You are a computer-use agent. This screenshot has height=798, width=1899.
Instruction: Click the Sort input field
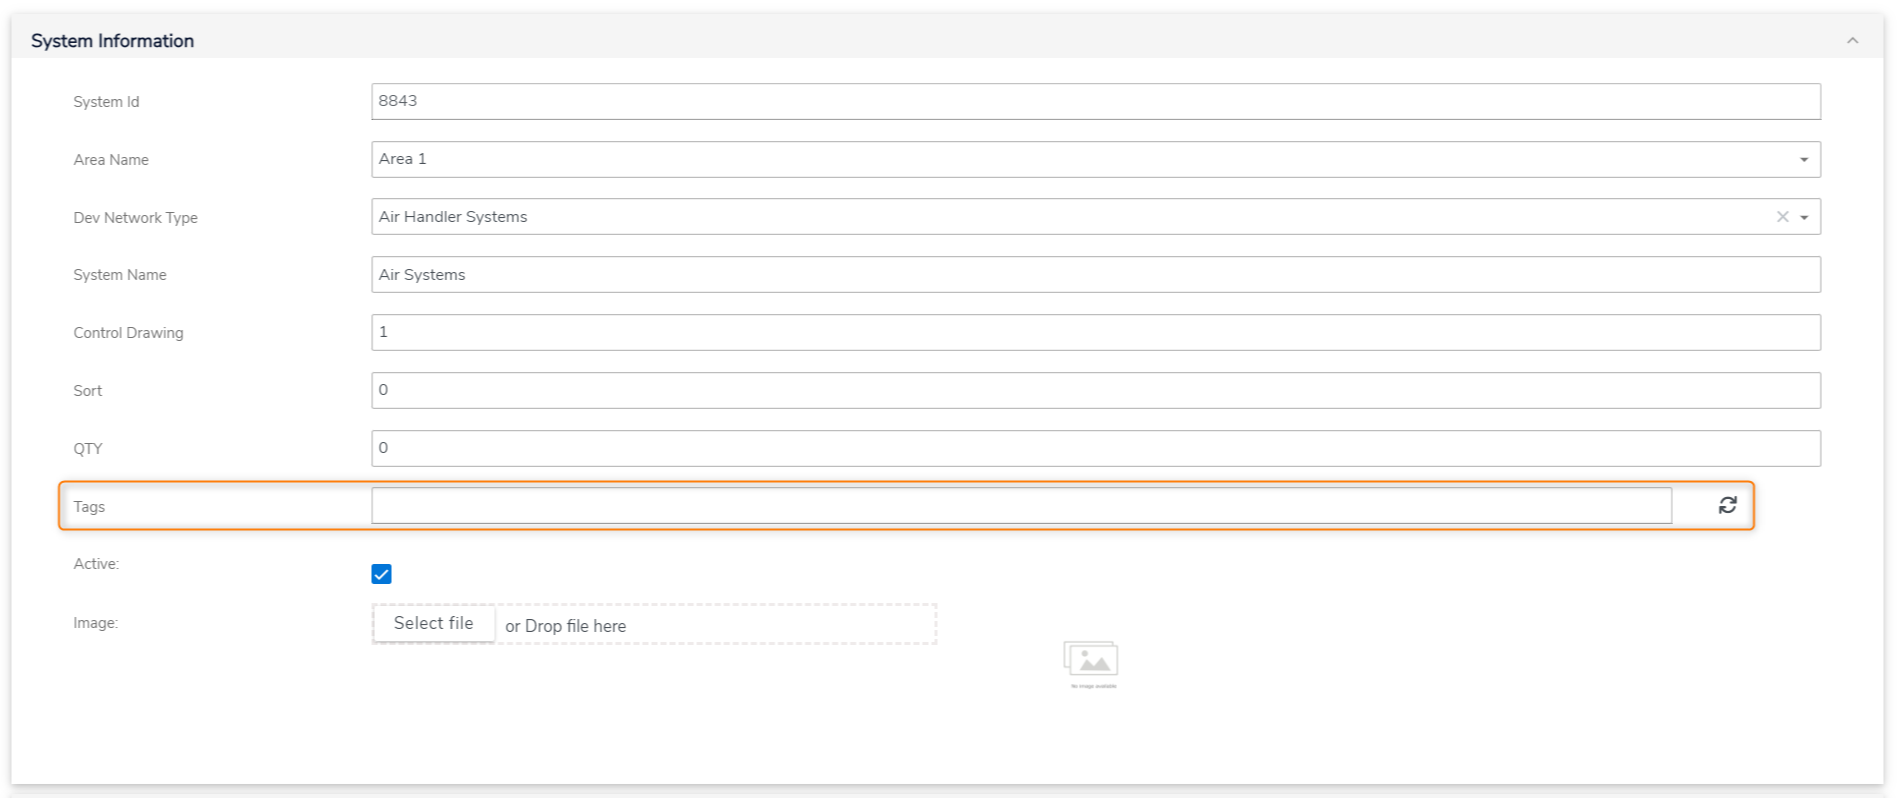(1095, 391)
